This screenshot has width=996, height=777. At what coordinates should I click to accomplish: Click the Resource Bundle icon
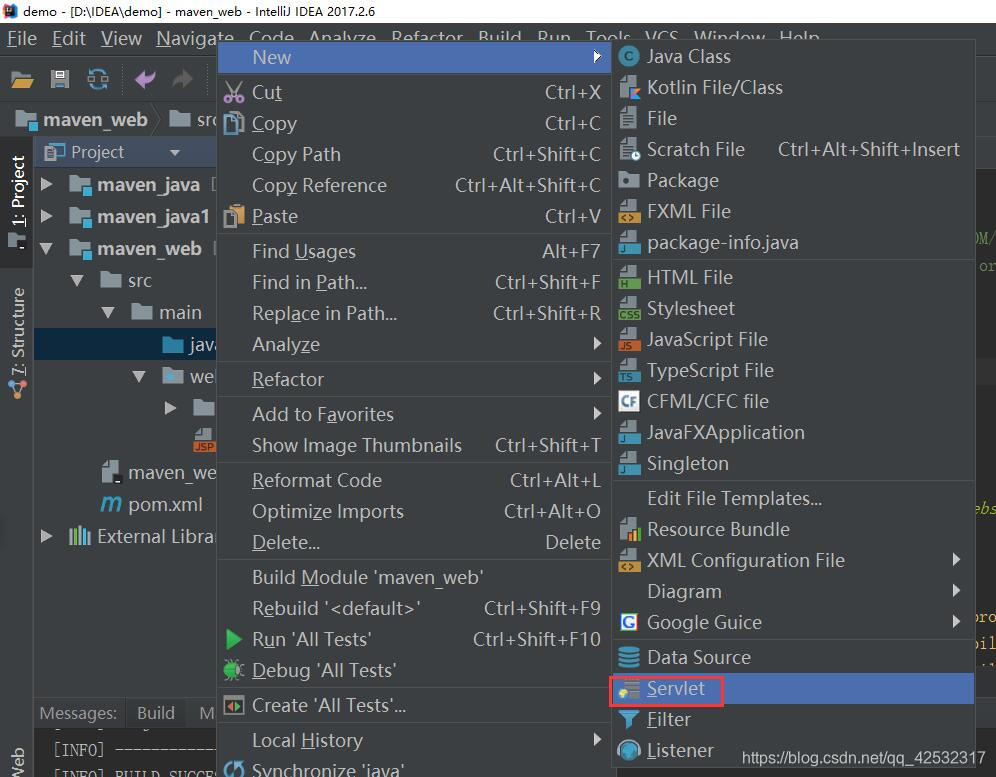point(629,529)
